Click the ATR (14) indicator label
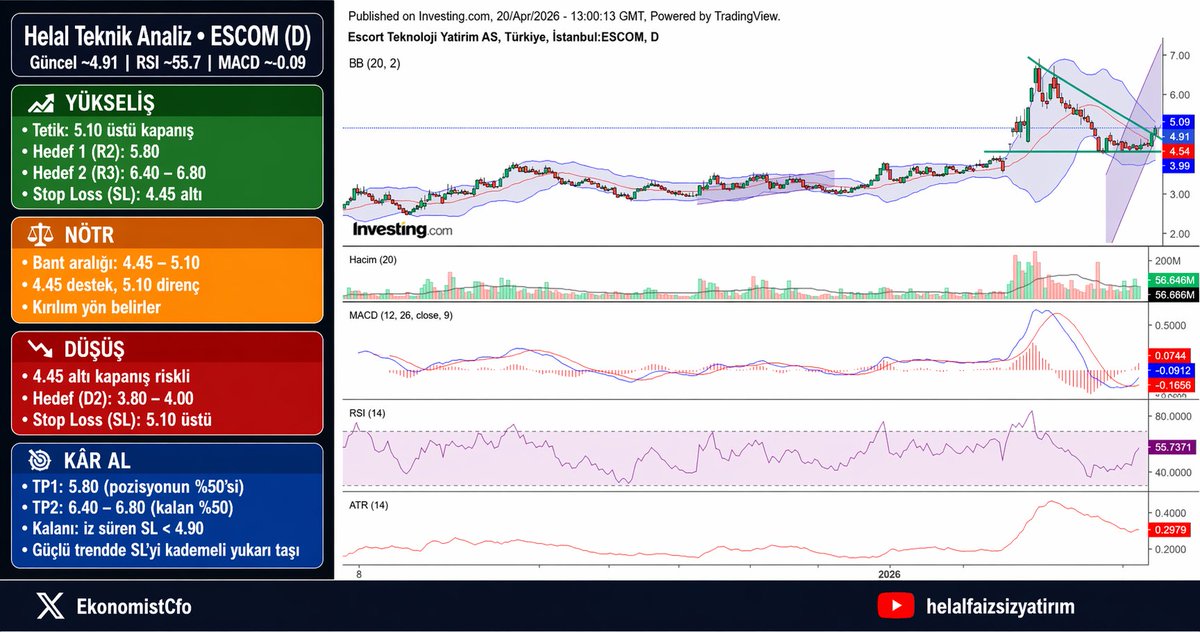 [368, 504]
